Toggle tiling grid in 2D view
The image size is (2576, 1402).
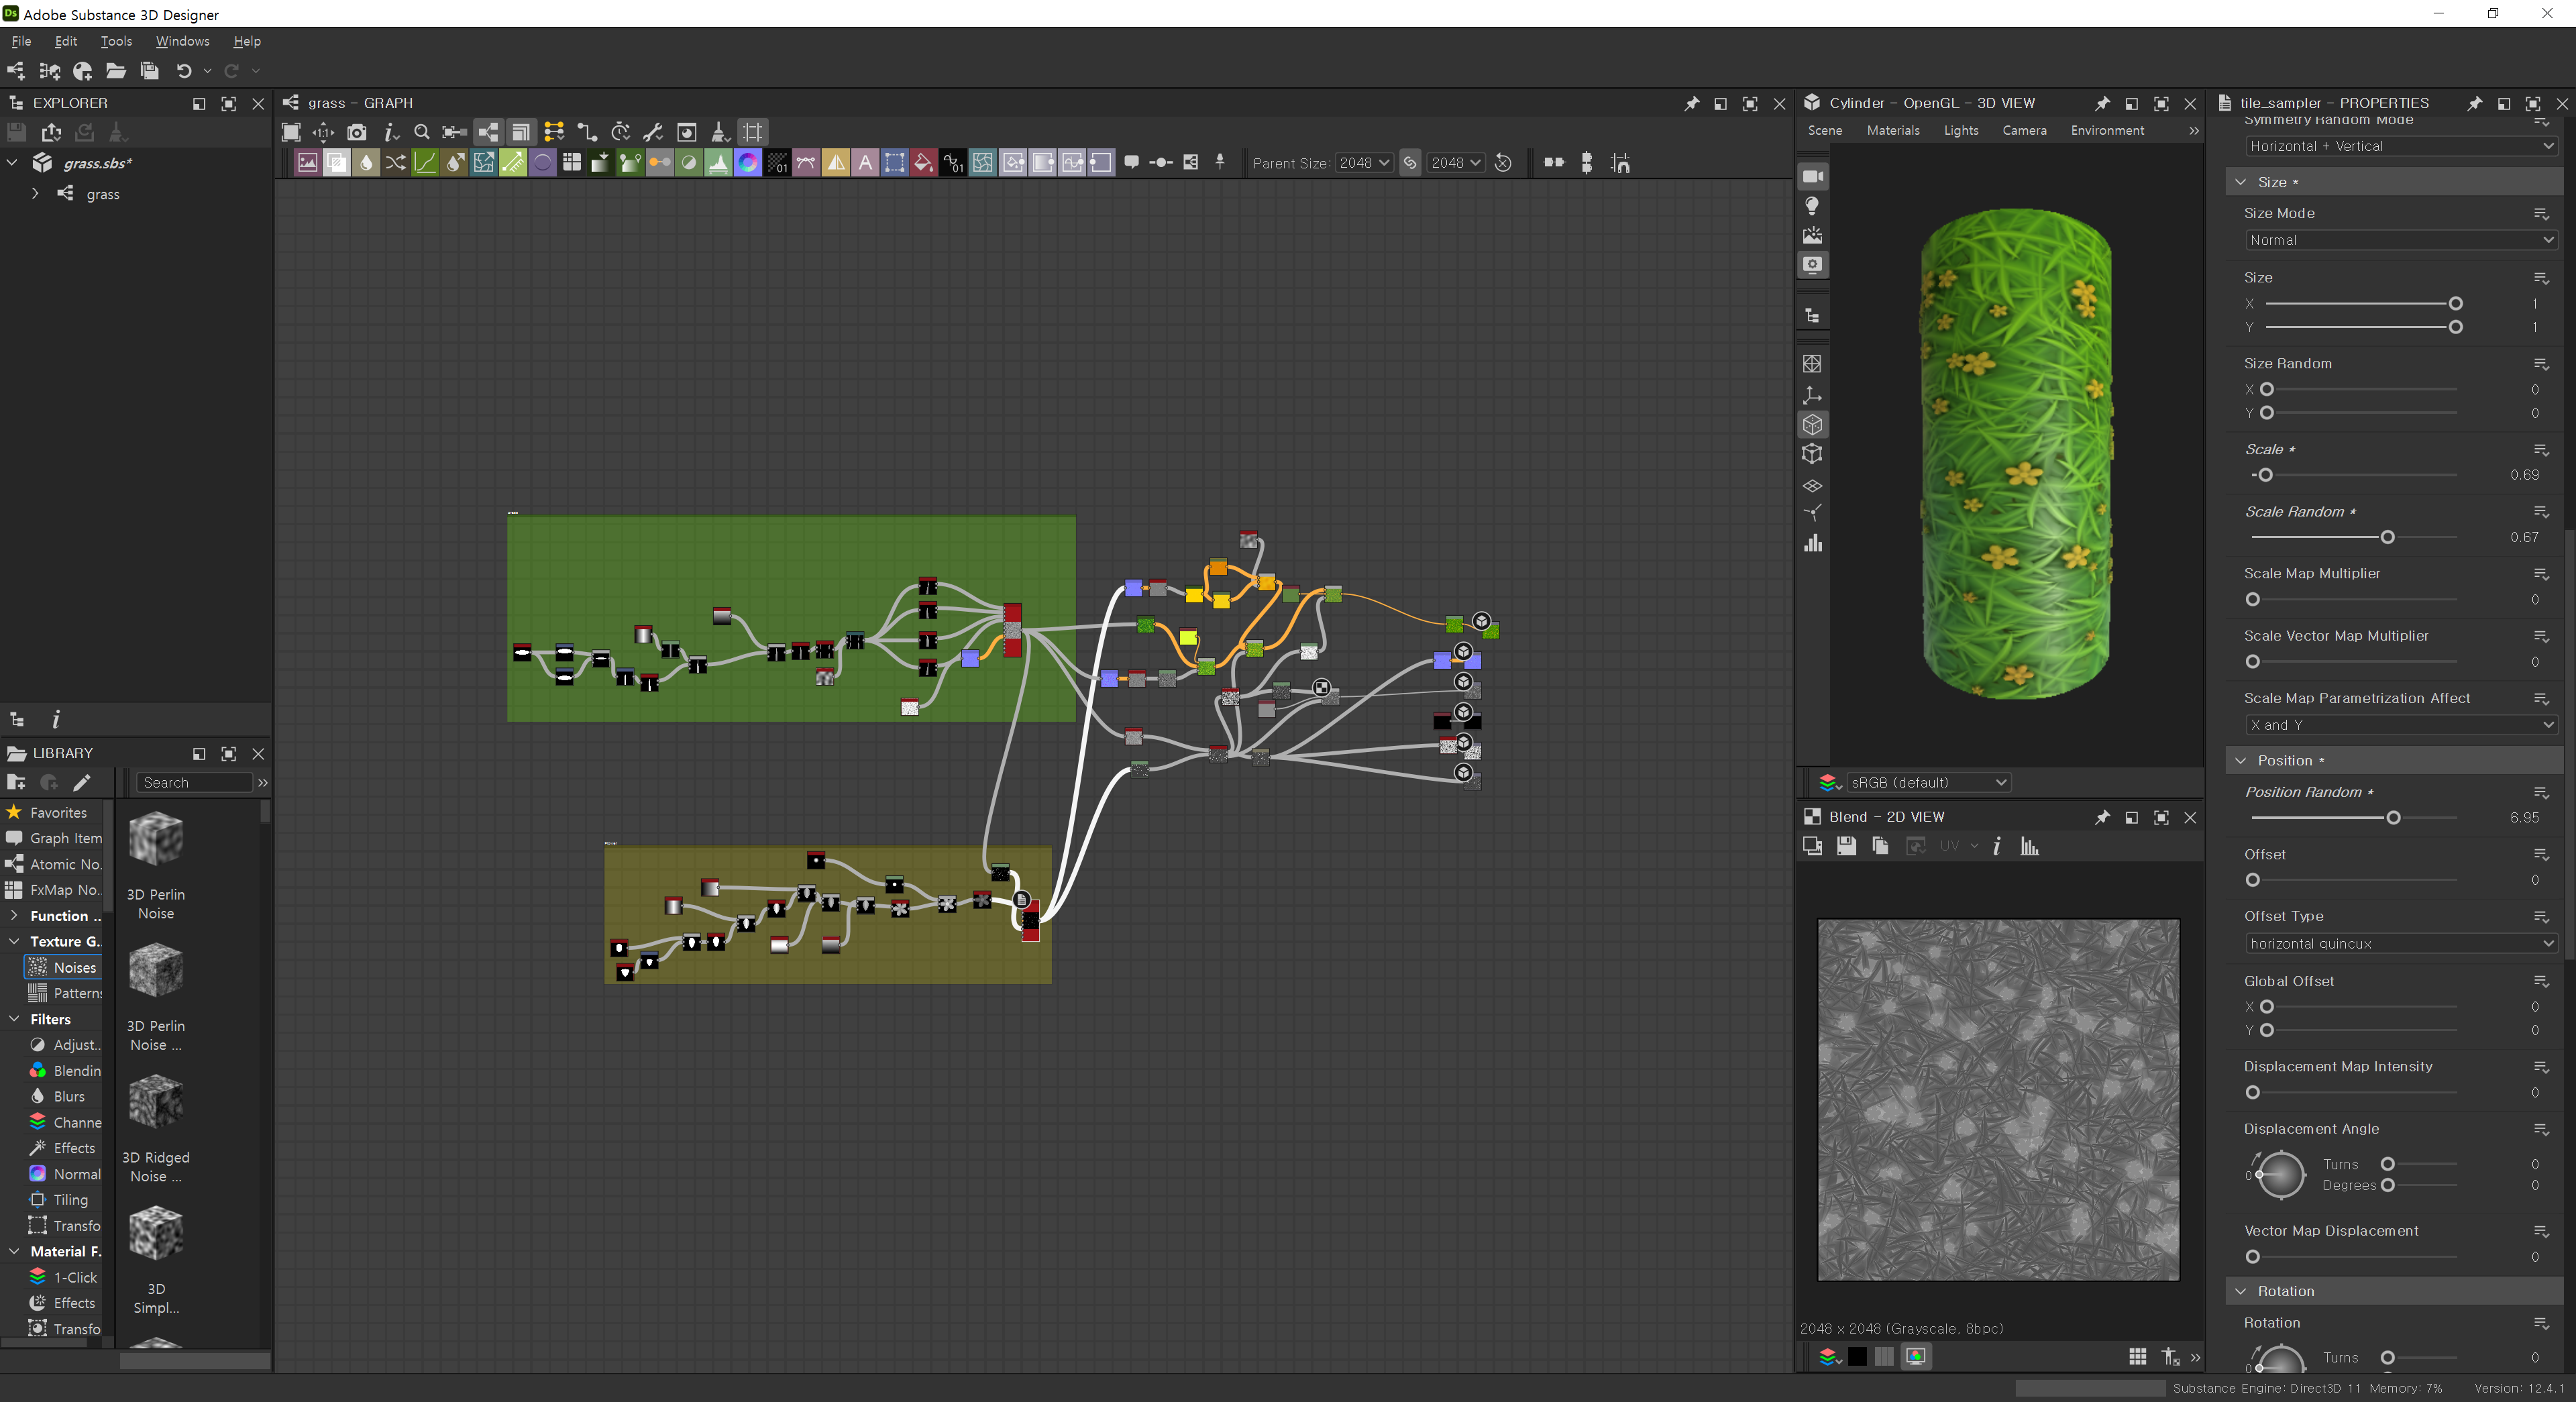(2137, 1356)
